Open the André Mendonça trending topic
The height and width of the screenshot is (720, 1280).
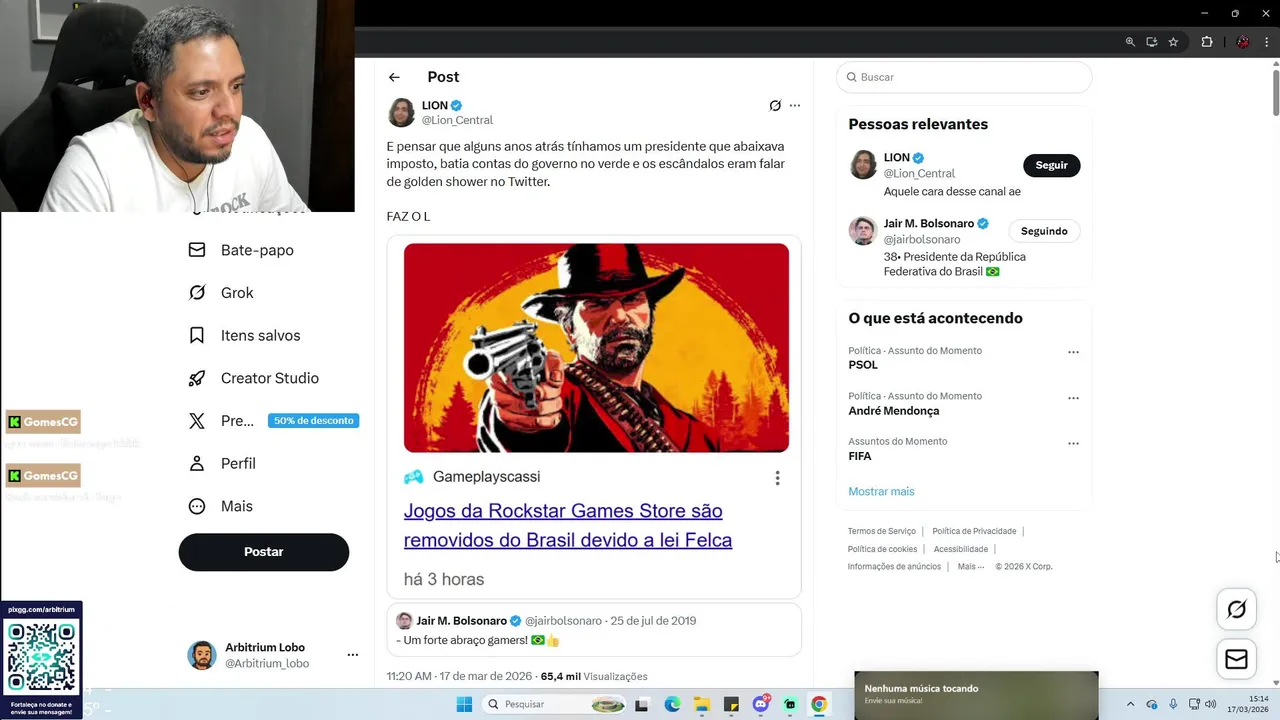(x=894, y=411)
